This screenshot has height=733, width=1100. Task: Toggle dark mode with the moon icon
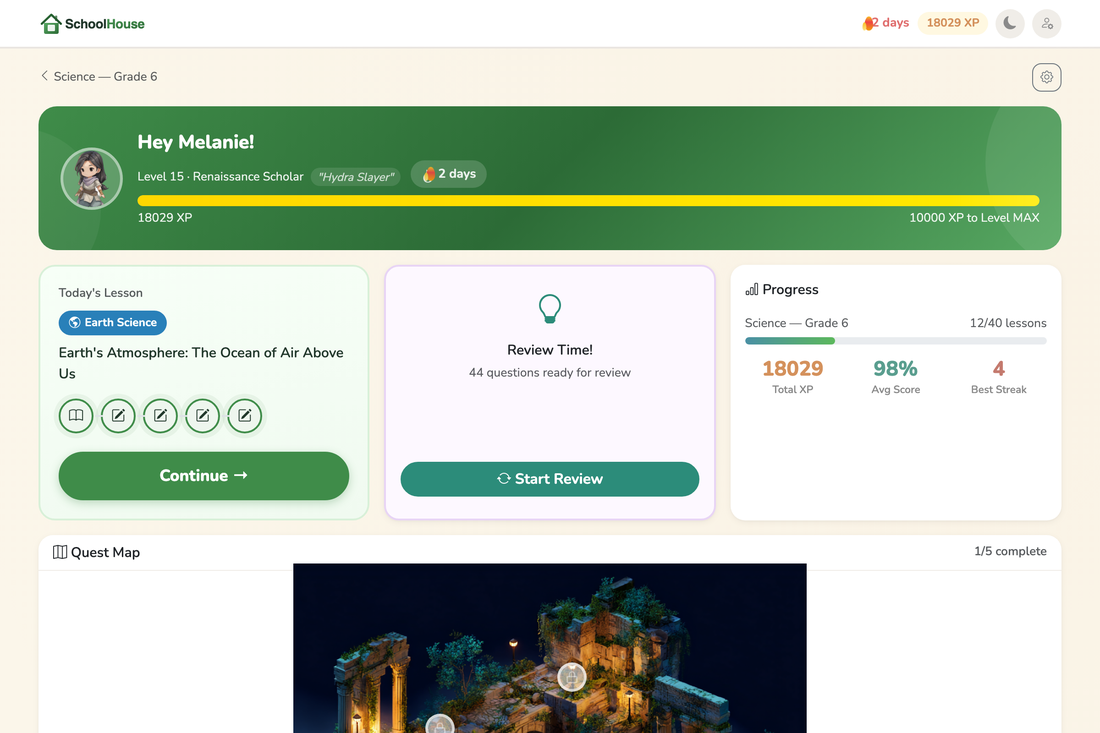click(x=1010, y=24)
